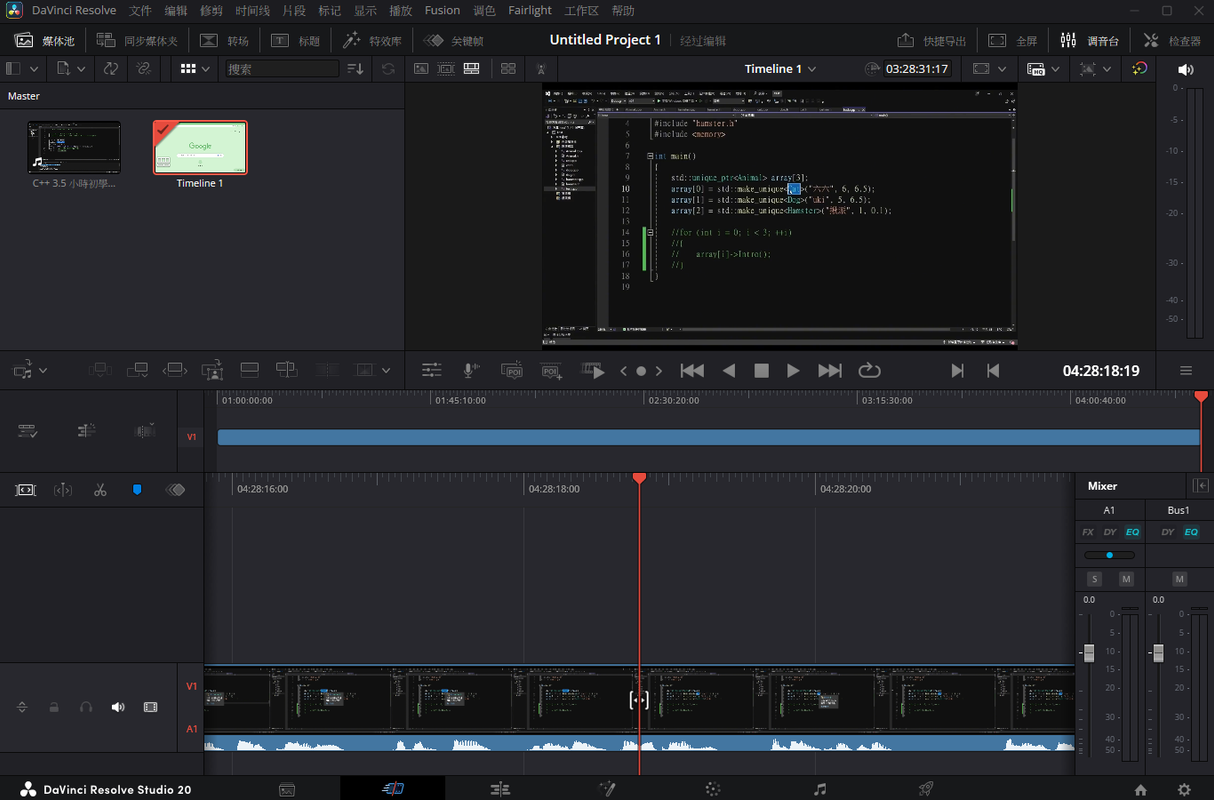Screen dimensions: 1214x800
Task: Open the 文件 menu
Action: (141, 10)
